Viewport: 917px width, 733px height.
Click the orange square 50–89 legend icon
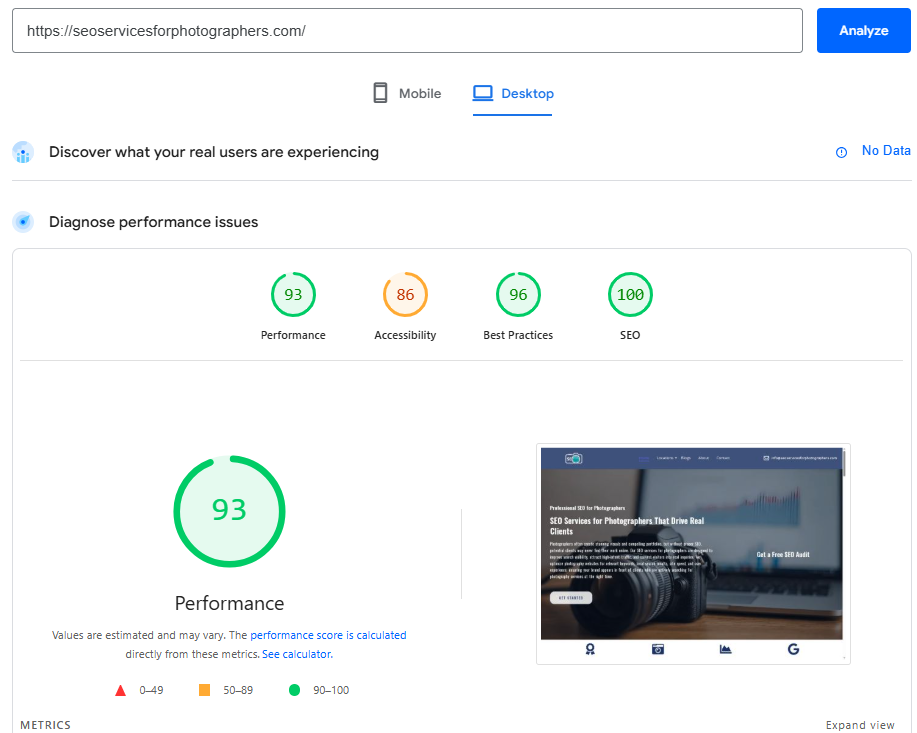204,690
